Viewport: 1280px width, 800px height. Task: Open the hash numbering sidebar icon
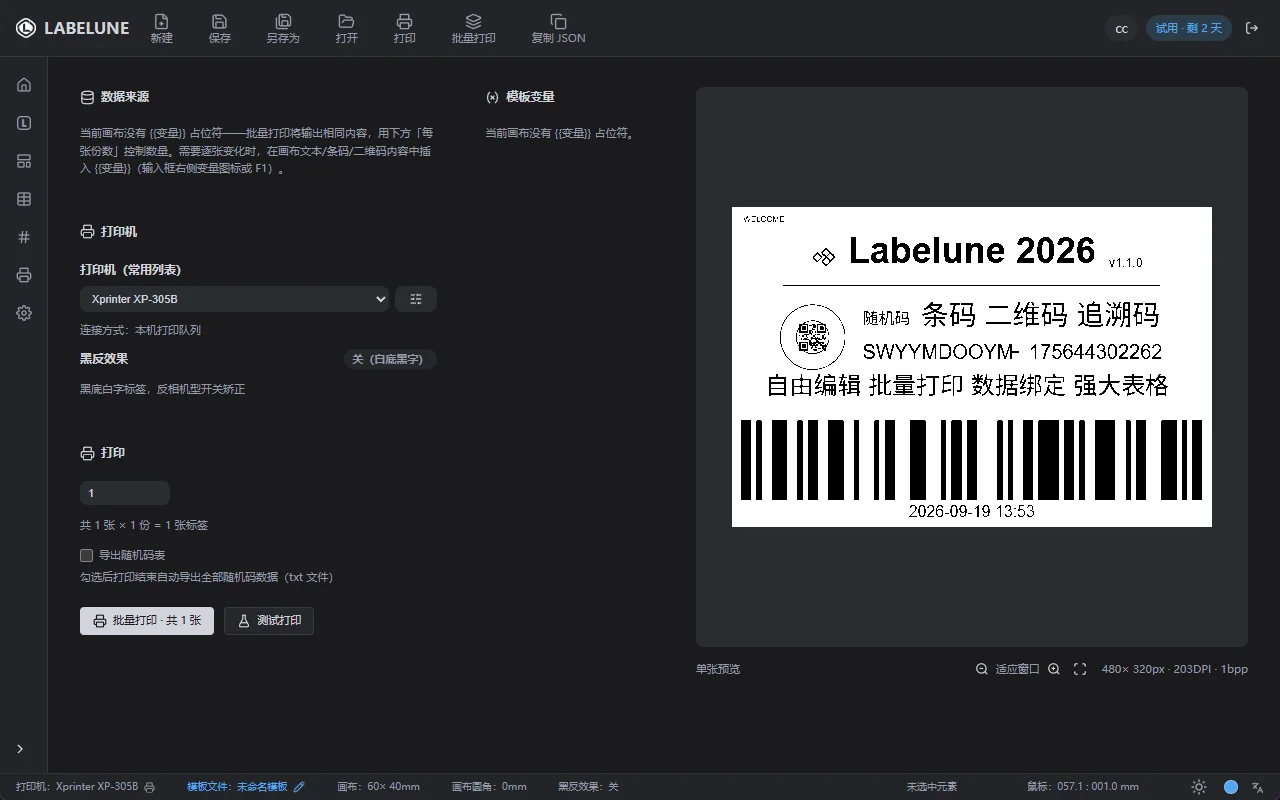coord(24,237)
